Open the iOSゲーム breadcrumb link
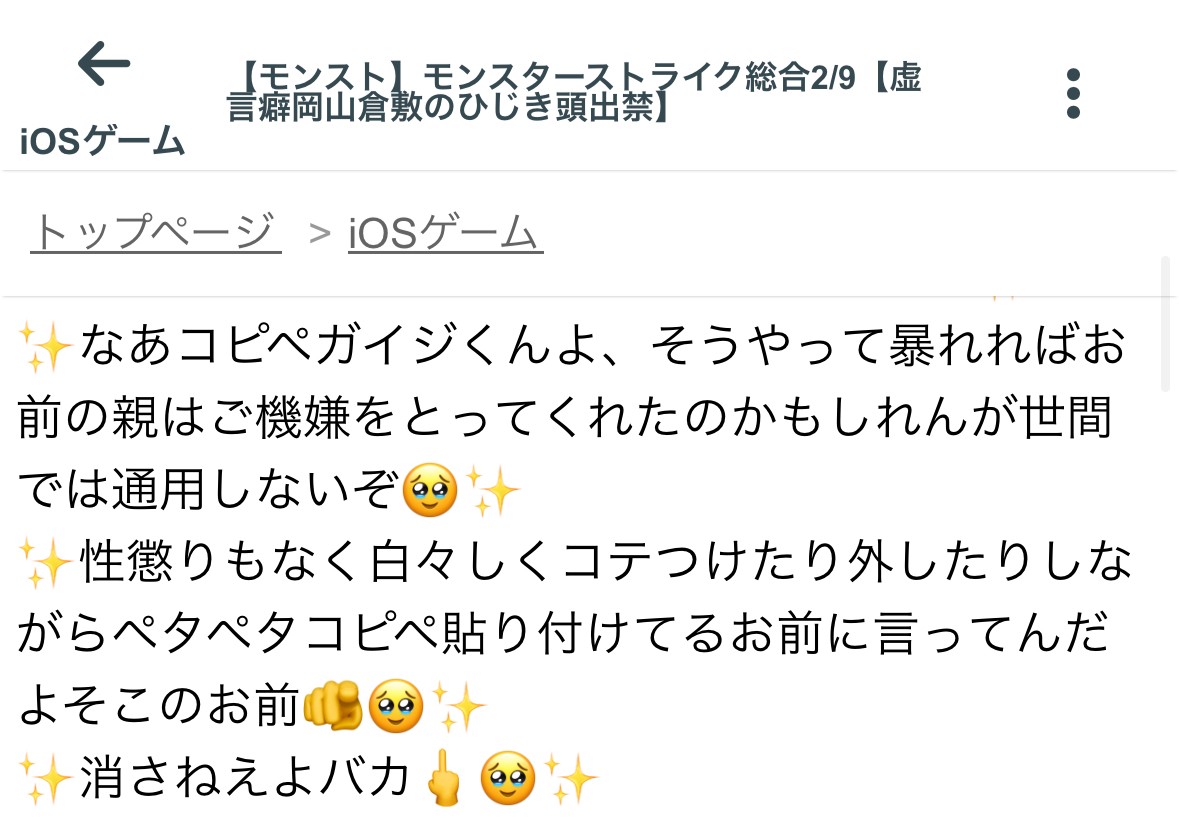 click(x=445, y=232)
